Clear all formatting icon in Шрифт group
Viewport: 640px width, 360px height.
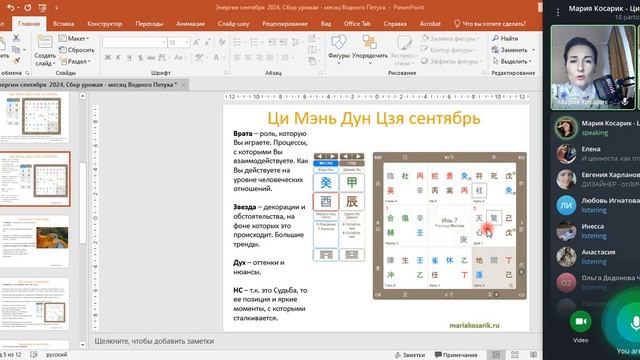222,42
